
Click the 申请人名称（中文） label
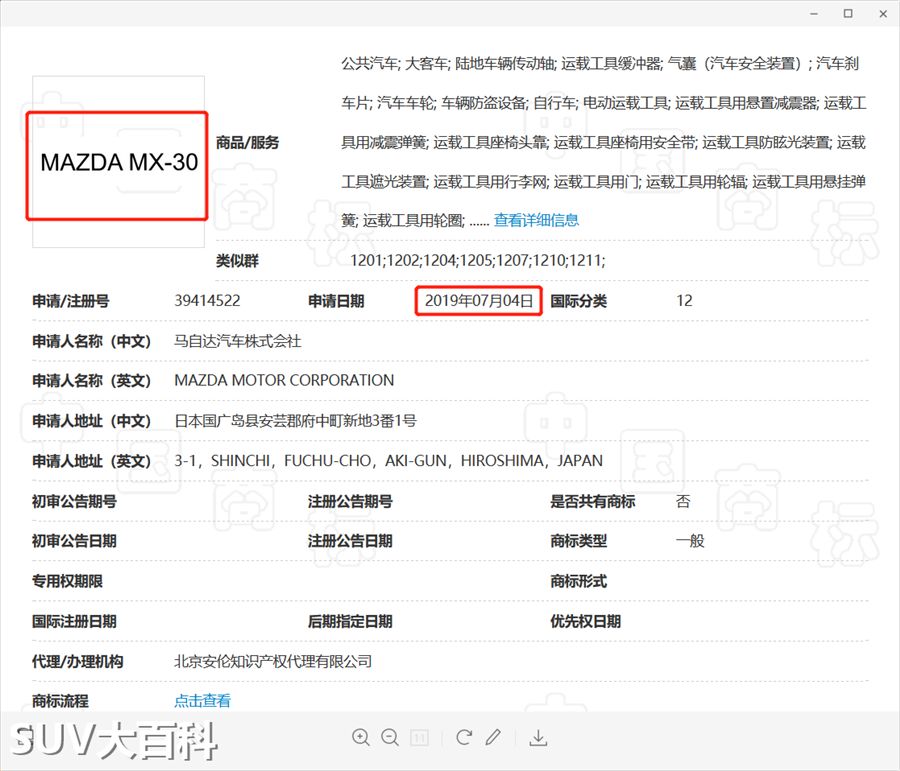pos(91,341)
